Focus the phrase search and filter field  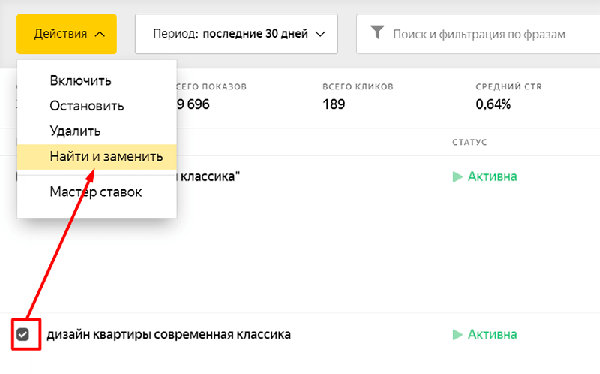pos(478,34)
